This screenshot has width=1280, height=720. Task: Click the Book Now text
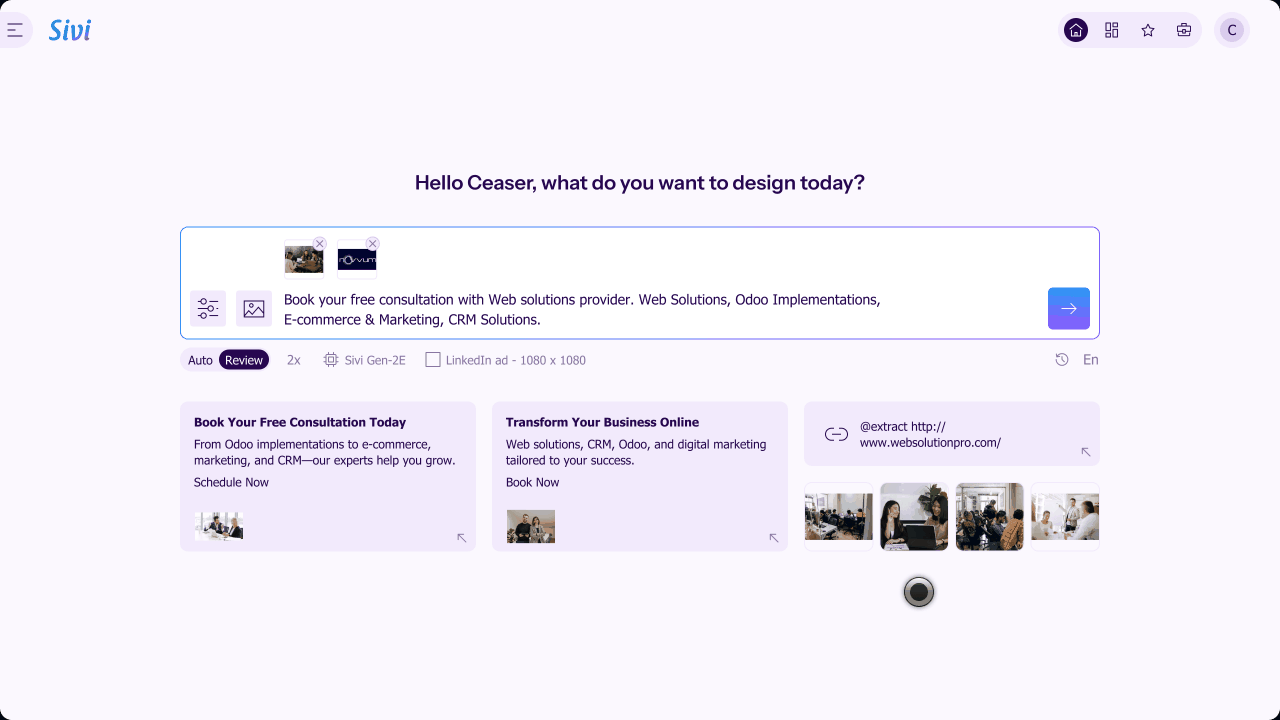tap(533, 482)
